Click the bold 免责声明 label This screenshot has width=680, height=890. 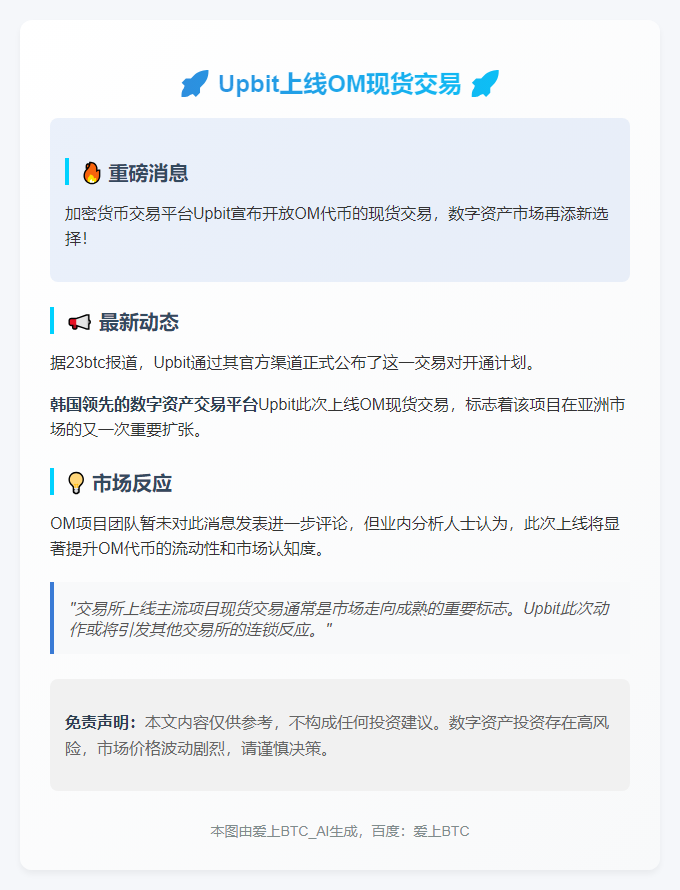(x=100, y=723)
